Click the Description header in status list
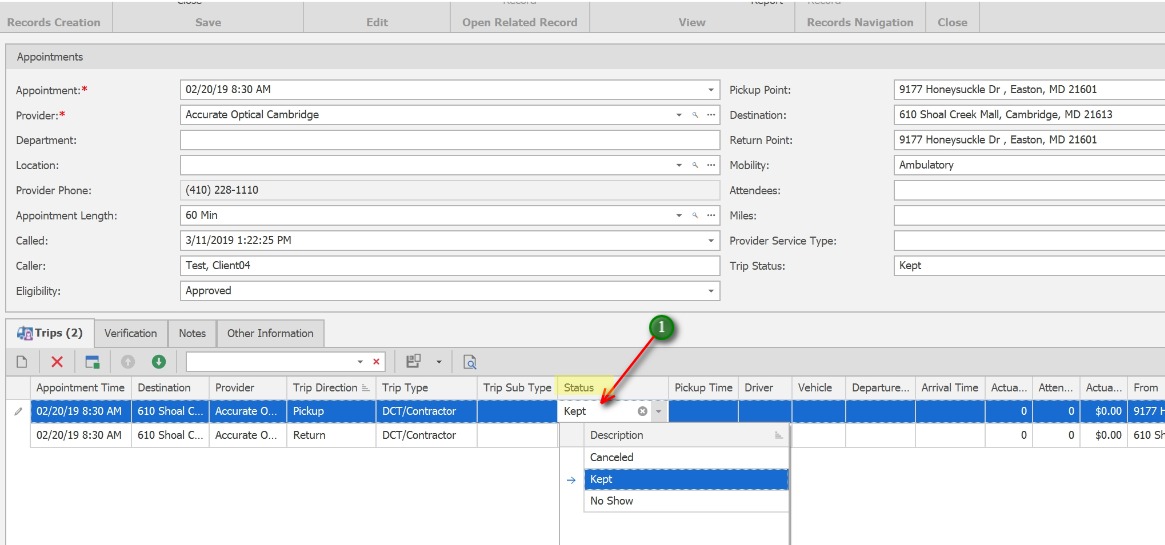1165x545 pixels. pyautogui.click(x=686, y=436)
